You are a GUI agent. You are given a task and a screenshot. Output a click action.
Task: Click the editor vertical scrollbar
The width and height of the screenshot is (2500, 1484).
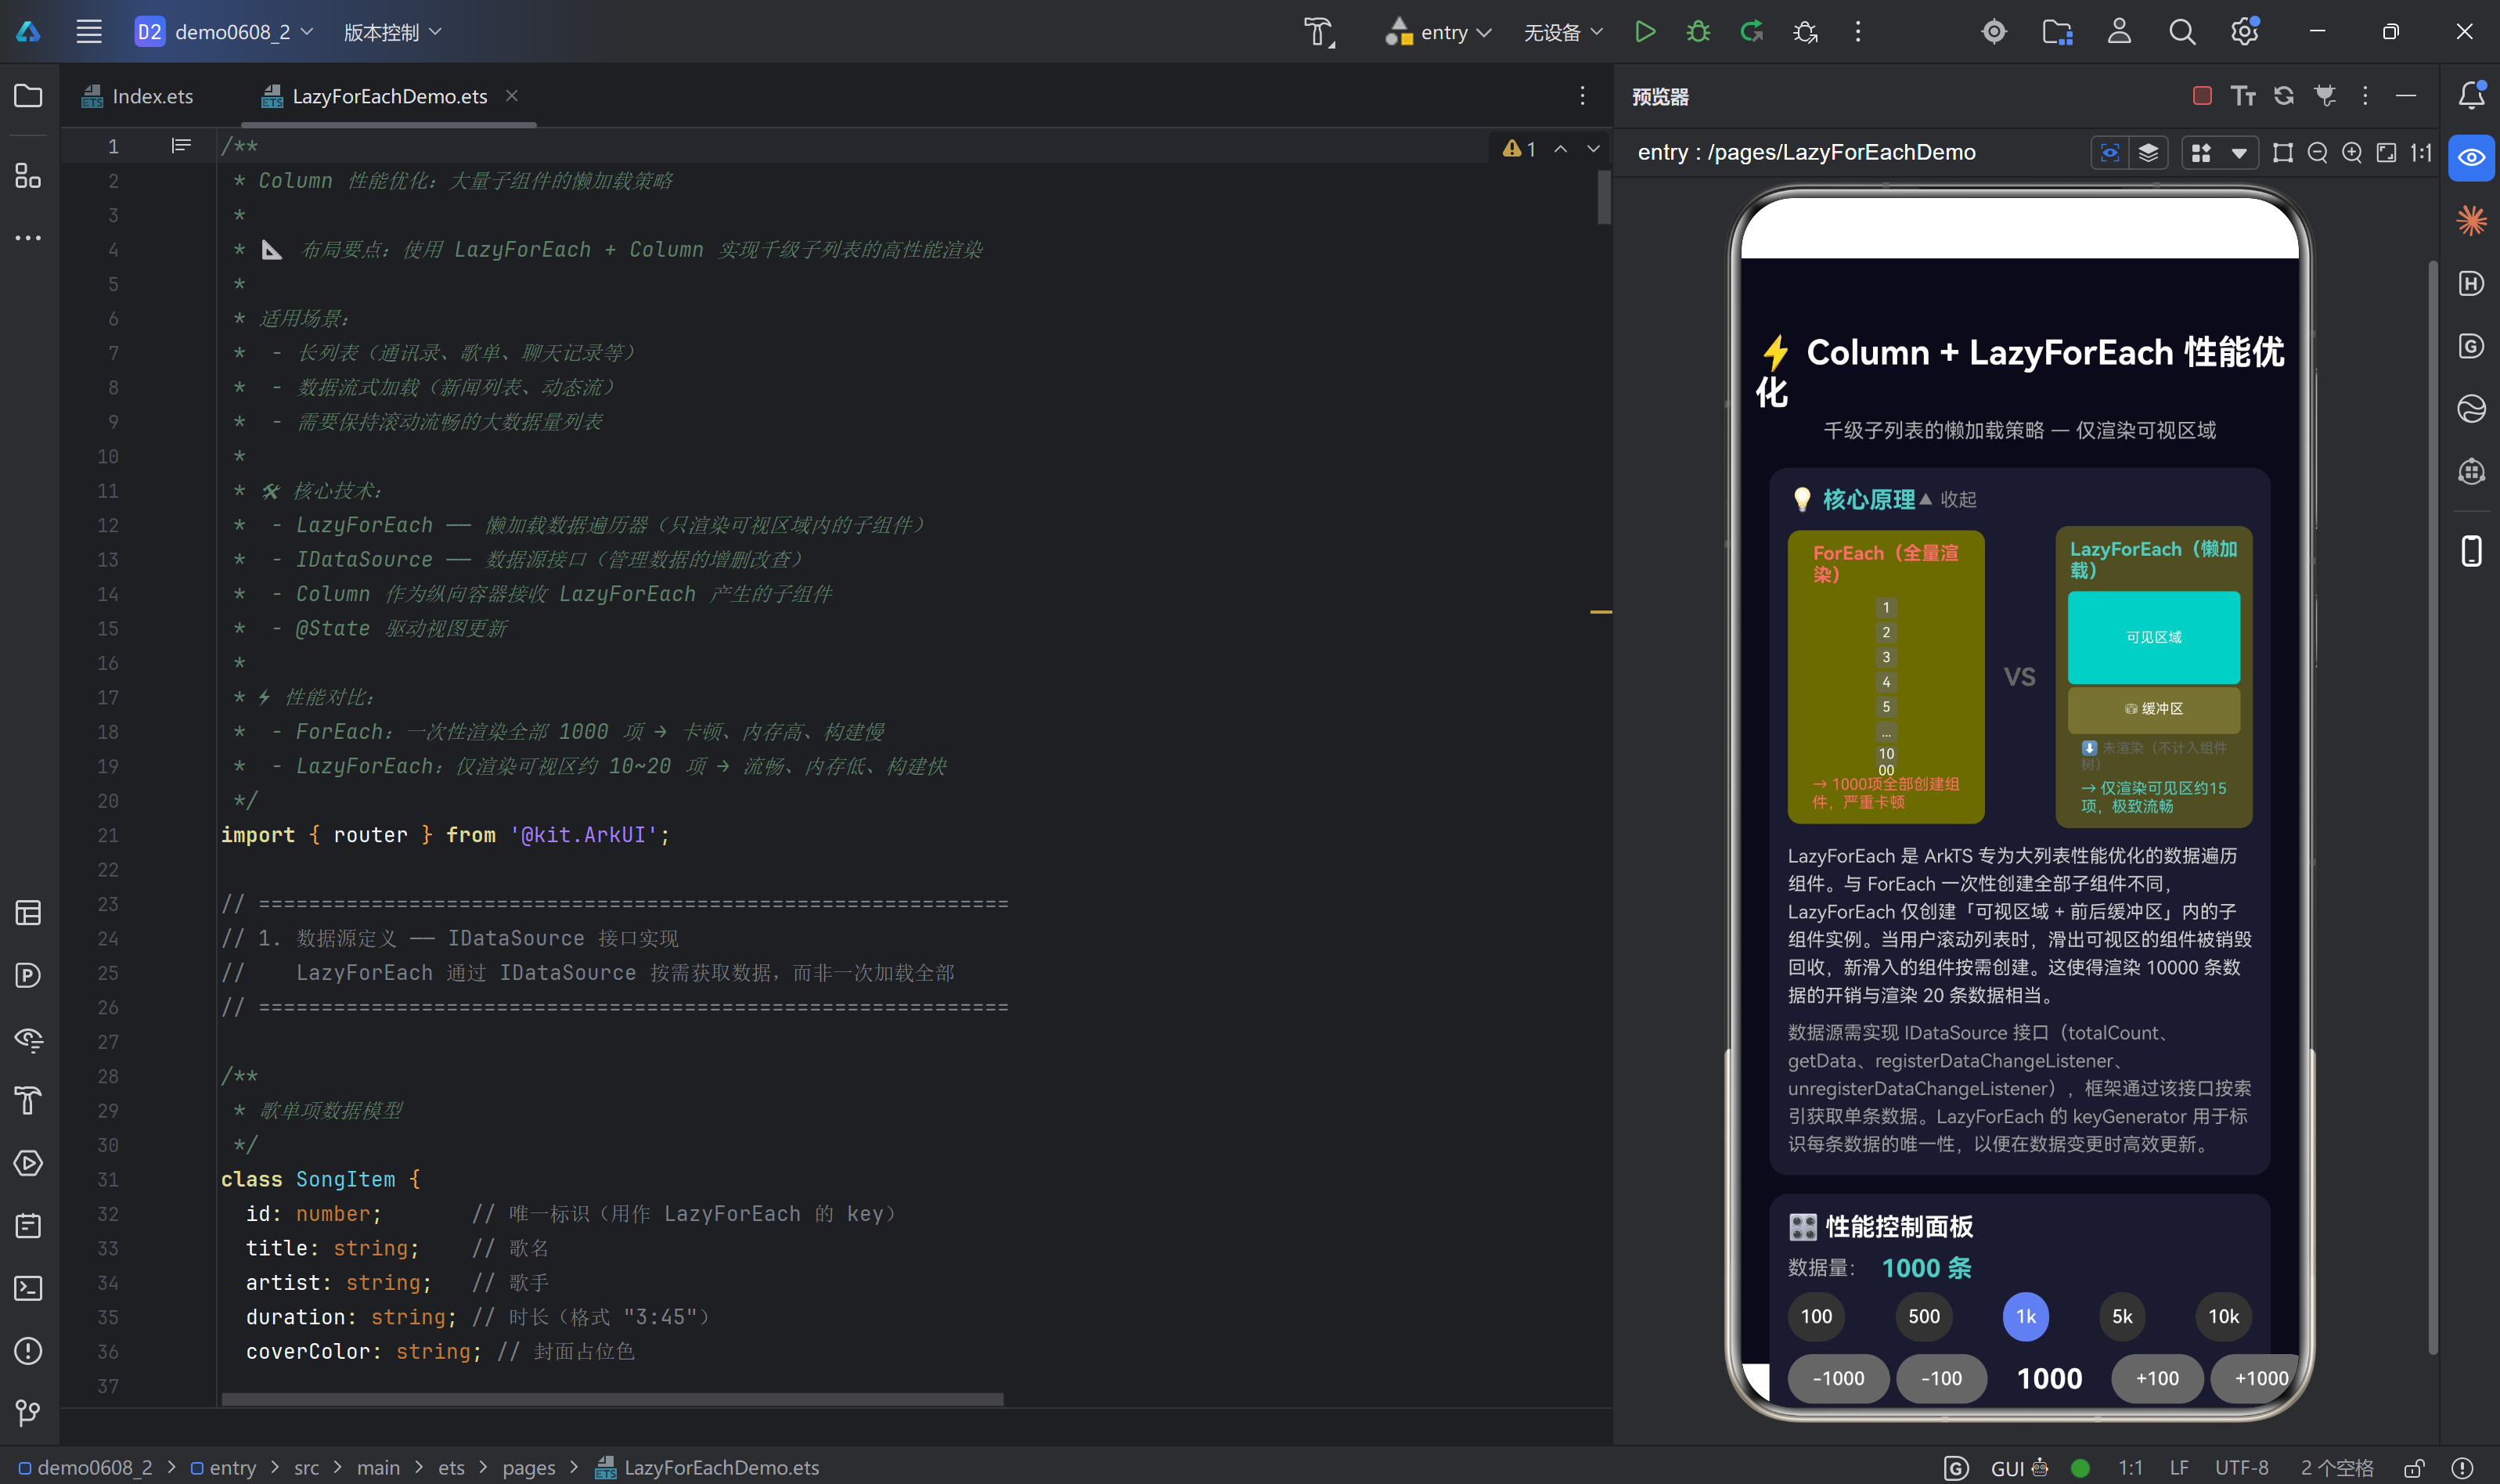(x=1604, y=197)
